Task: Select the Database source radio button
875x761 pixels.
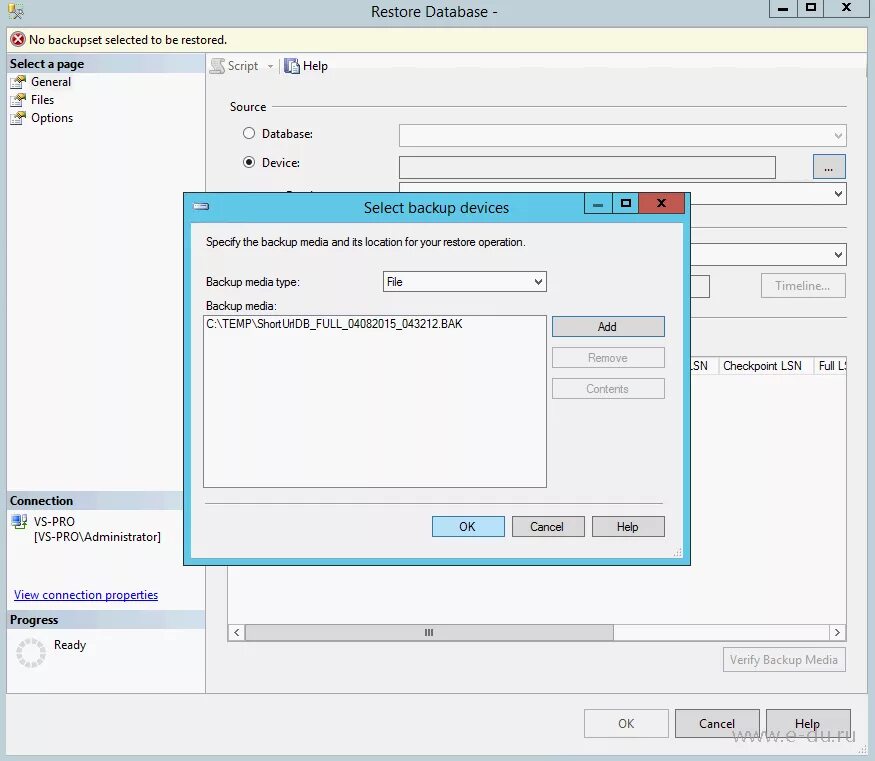Action: (x=249, y=133)
